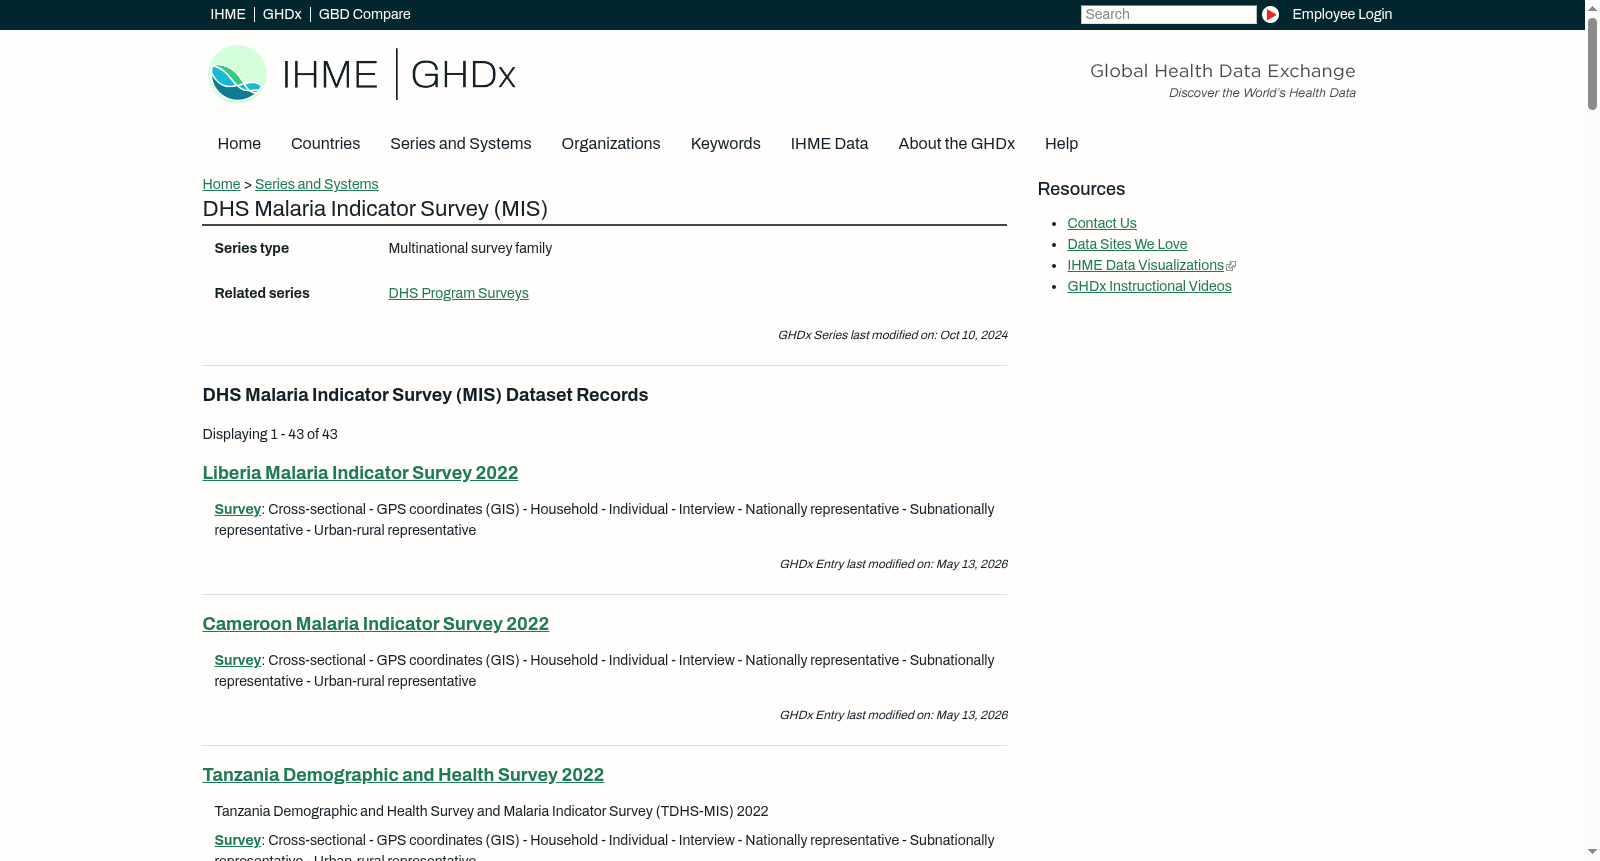The image size is (1600, 861).
Task: Open Cameroon Malaria Indicator Survey 2022
Action: tap(376, 624)
